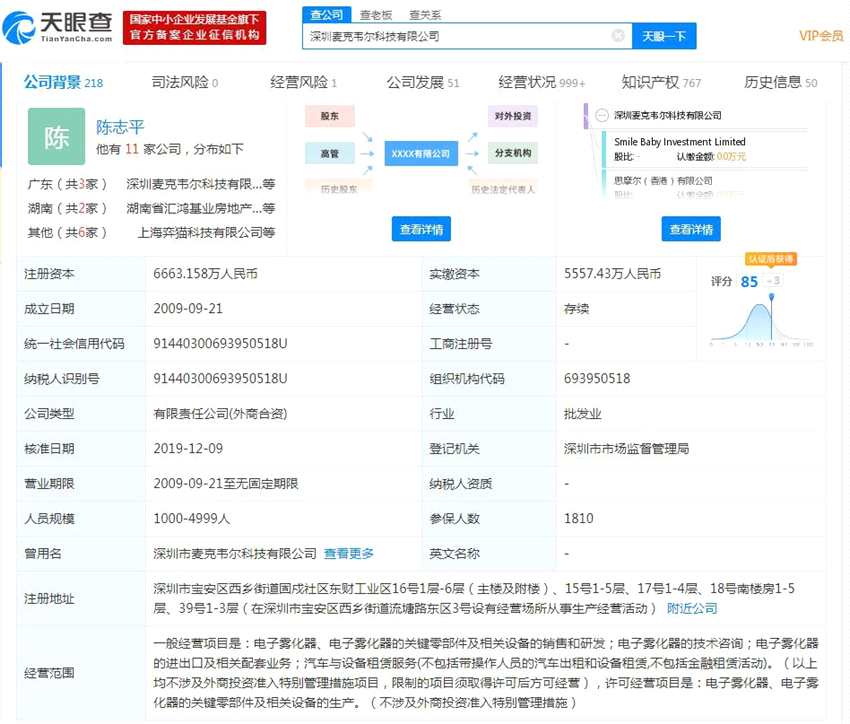Viewport: 850px width, 724px height.
Task: Click the 查看更多 link beside 曾用名
Action: point(349,553)
